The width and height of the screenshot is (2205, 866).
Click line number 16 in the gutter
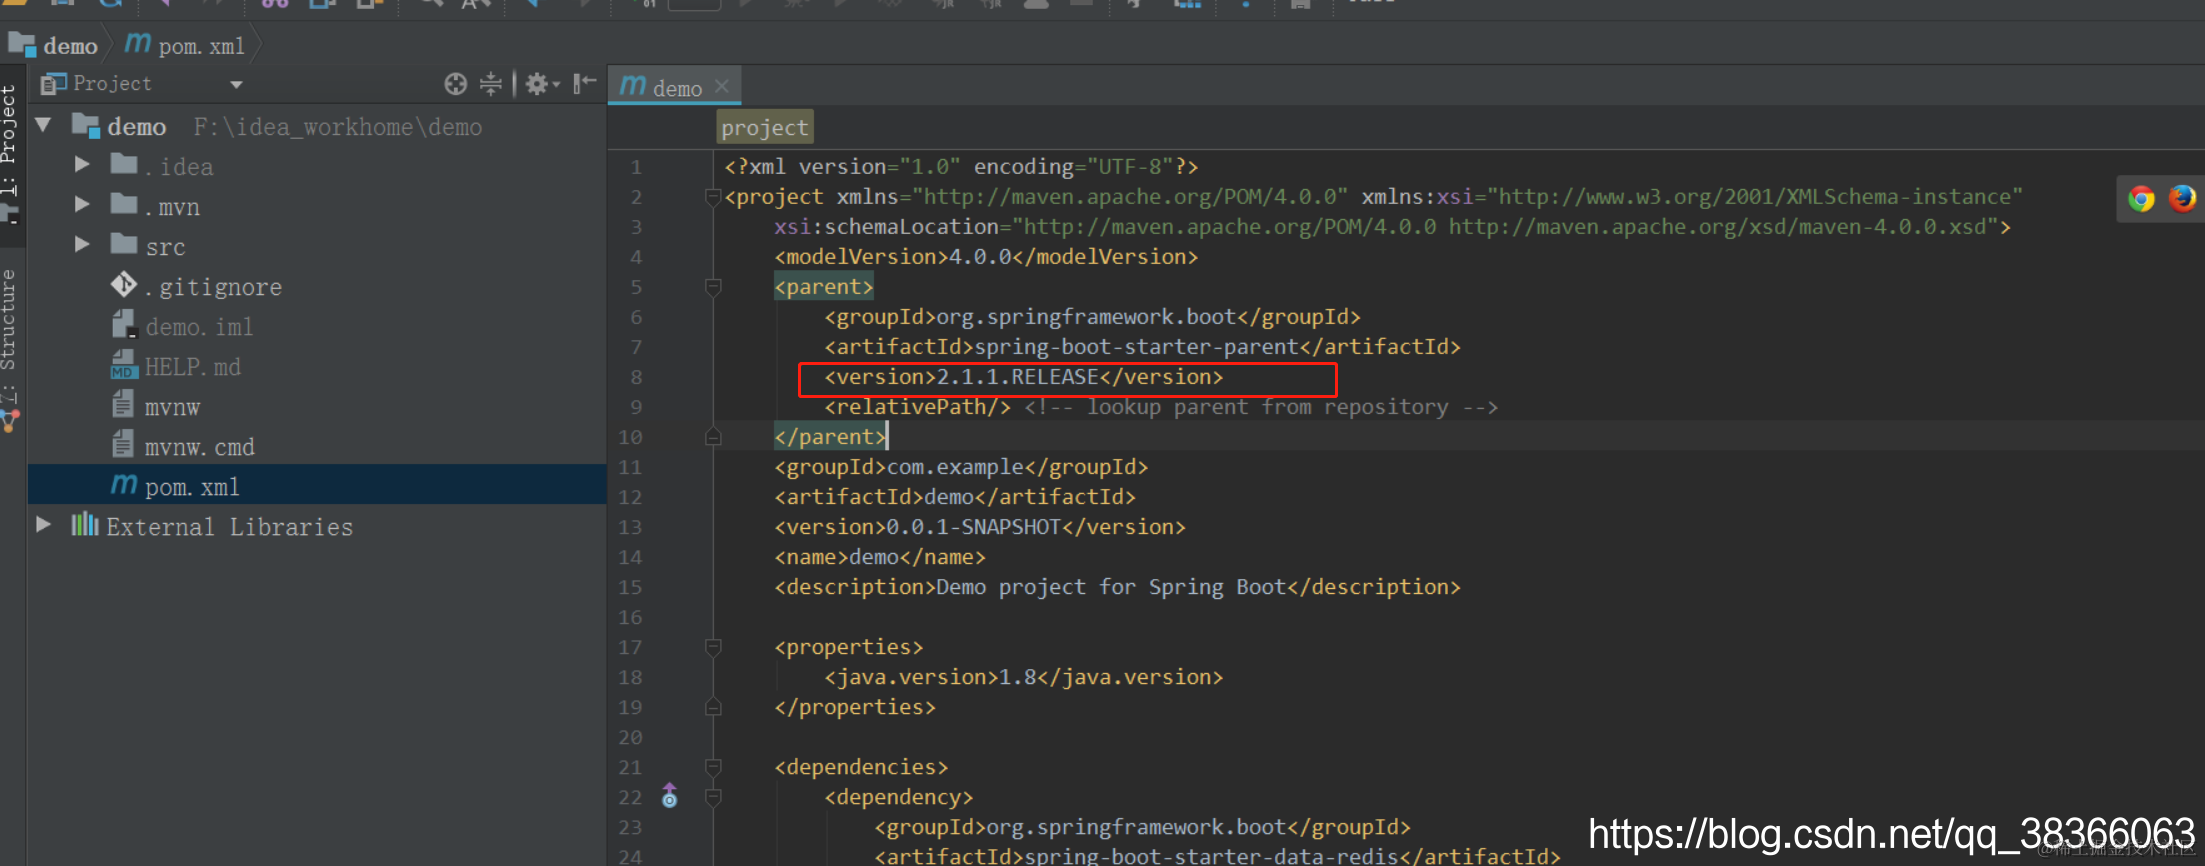[630, 617]
